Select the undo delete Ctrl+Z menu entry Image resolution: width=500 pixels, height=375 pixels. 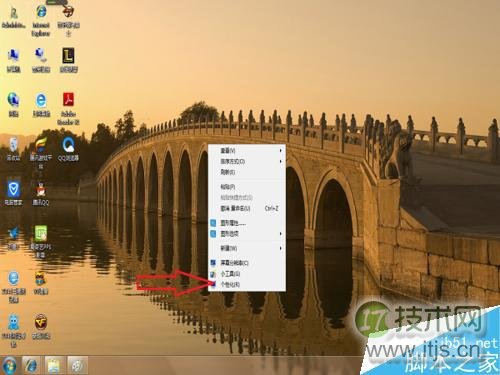click(247, 208)
